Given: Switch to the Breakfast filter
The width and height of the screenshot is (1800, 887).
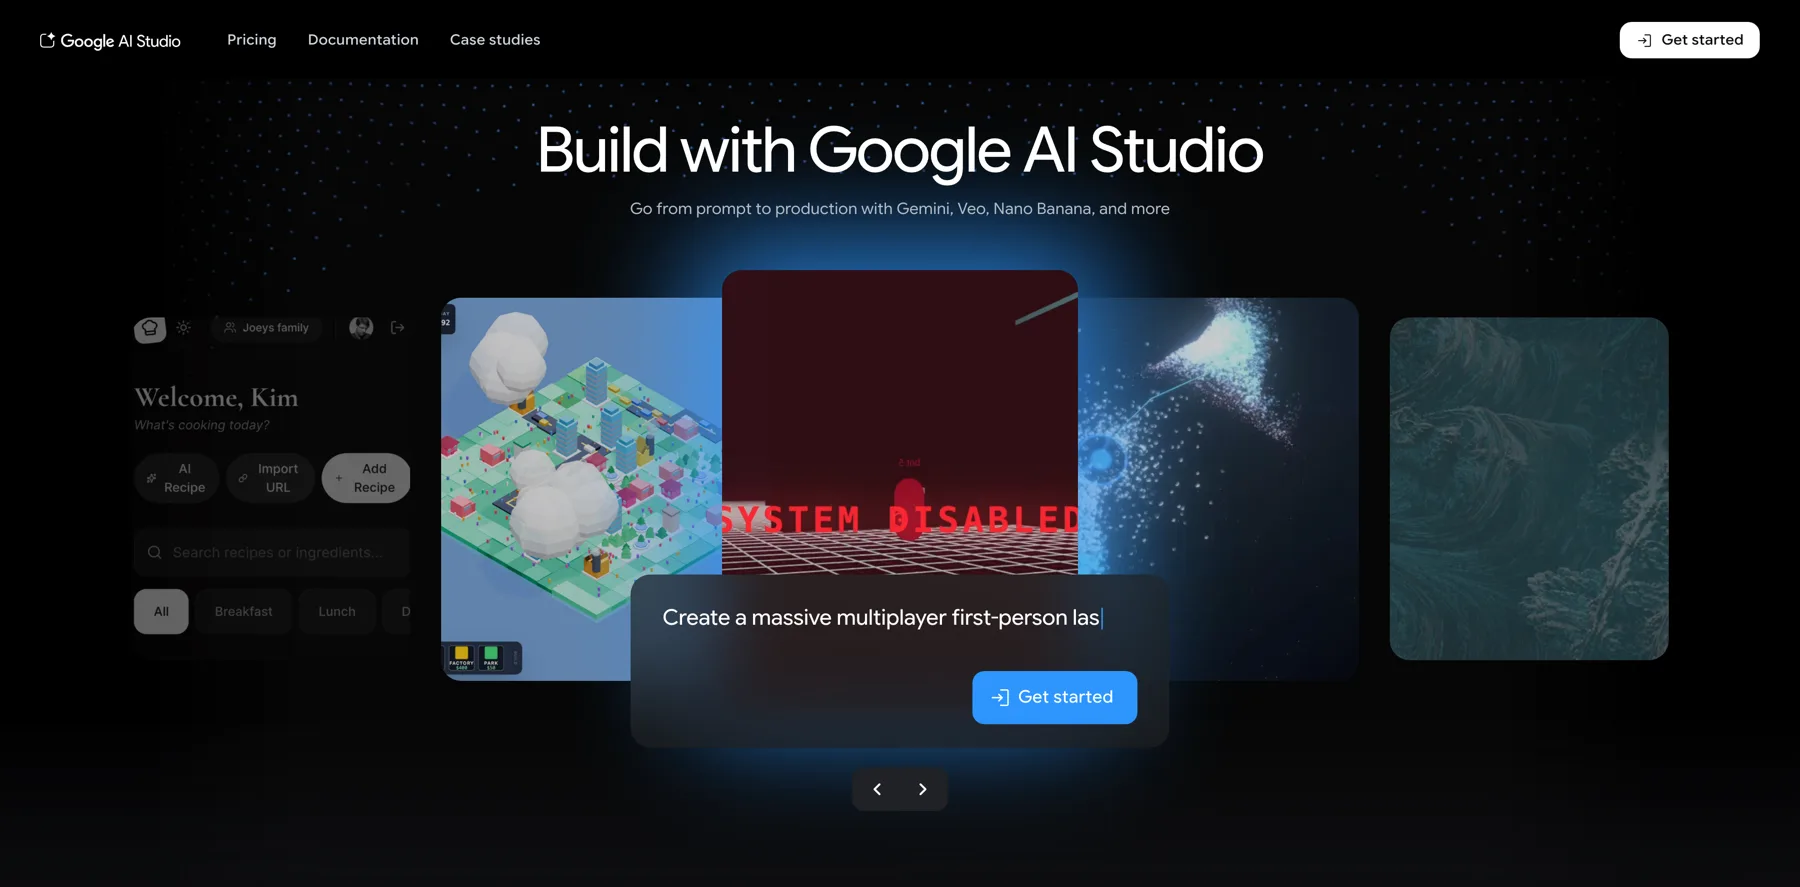Looking at the screenshot, I should [x=243, y=611].
